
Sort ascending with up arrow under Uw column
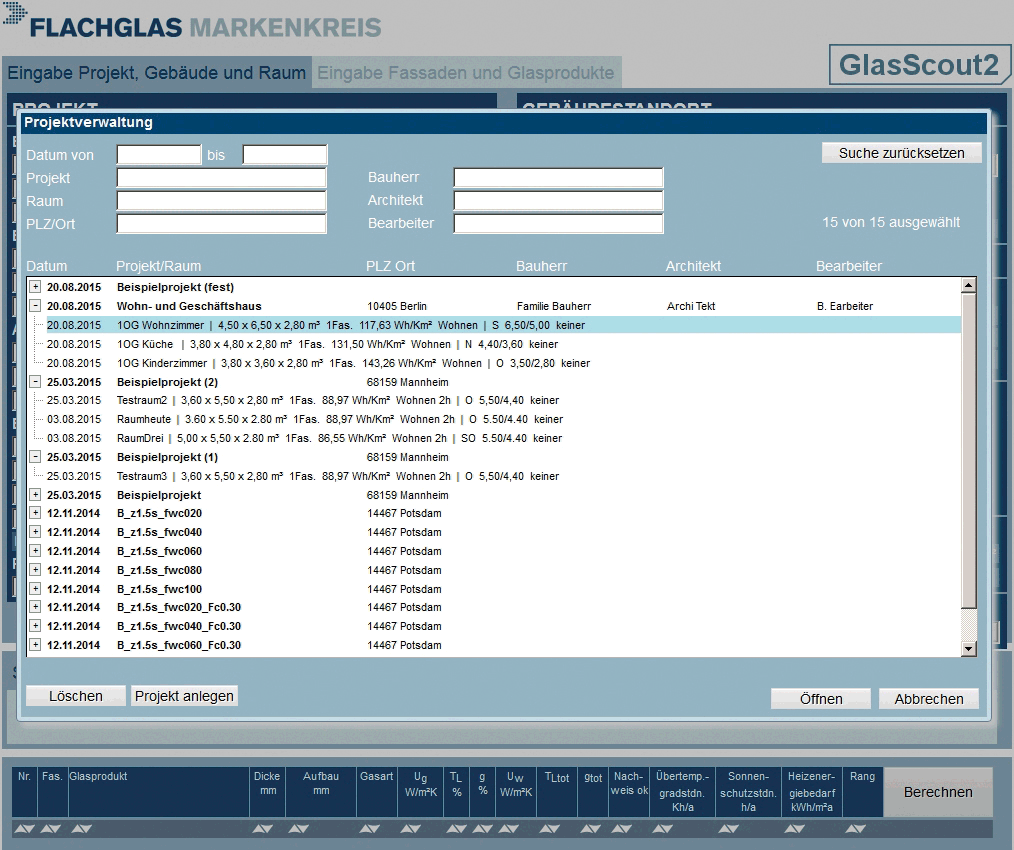point(503,829)
